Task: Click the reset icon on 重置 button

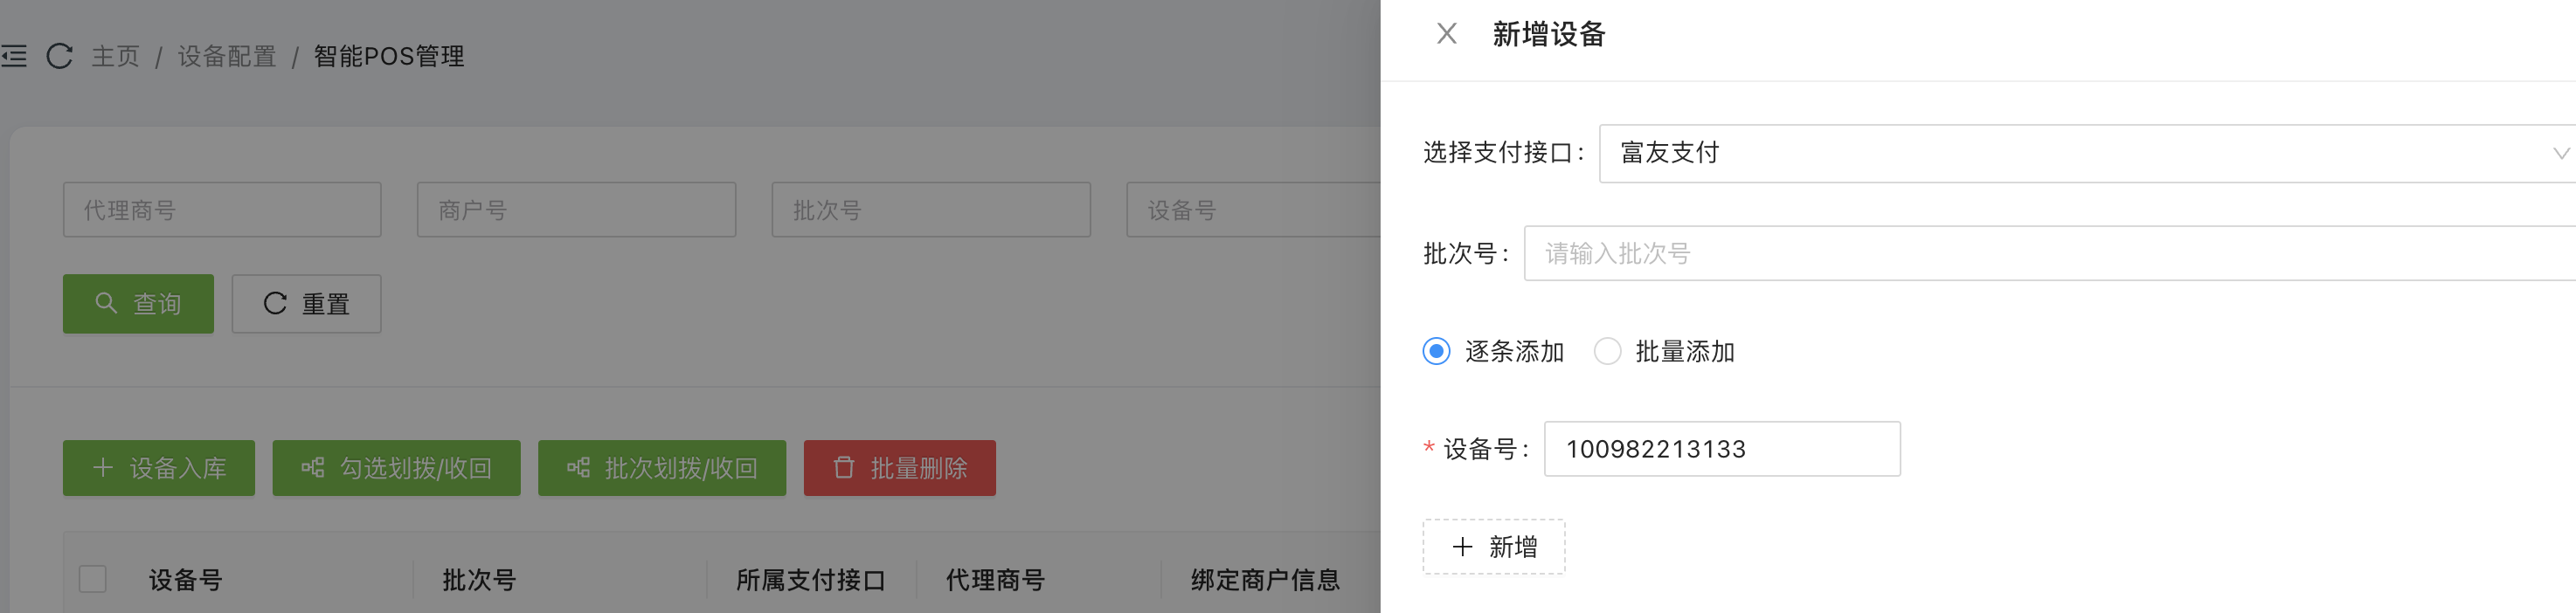Action: click(275, 303)
